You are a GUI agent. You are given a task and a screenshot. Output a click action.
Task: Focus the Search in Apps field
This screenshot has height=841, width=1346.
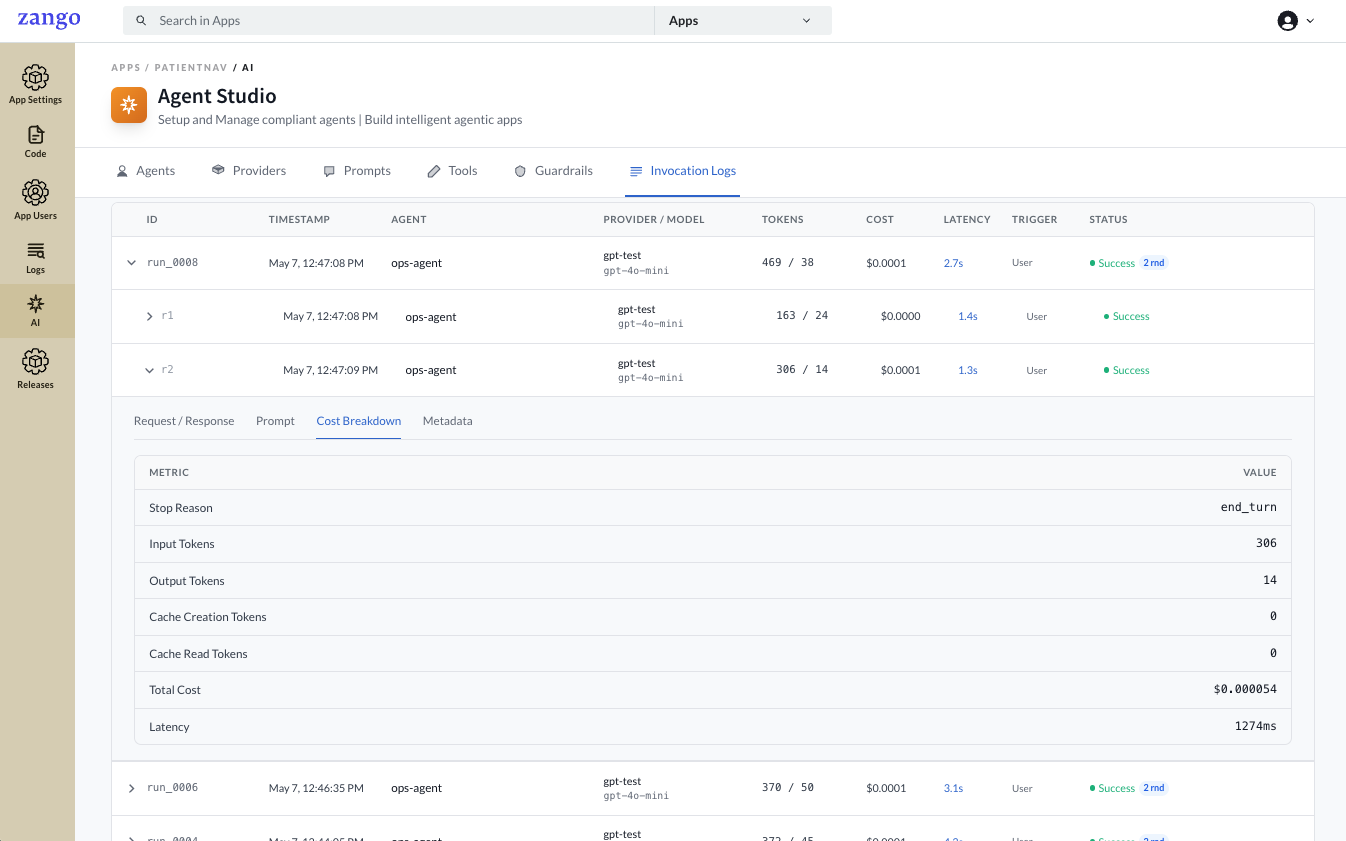[x=388, y=21]
